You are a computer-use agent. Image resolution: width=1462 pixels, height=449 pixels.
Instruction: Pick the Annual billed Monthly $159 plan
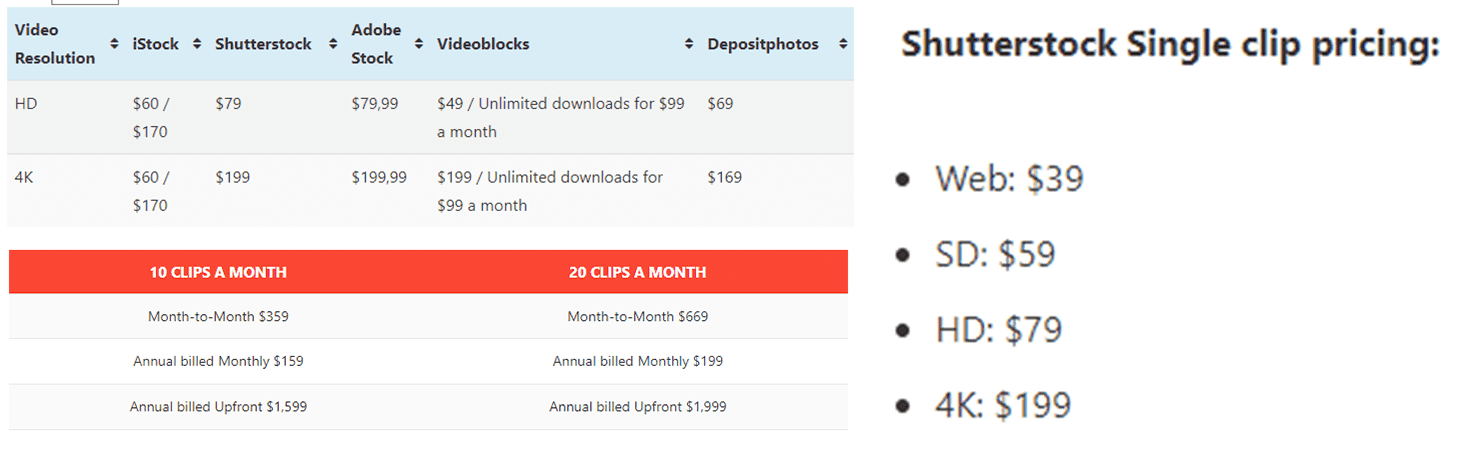click(x=218, y=361)
